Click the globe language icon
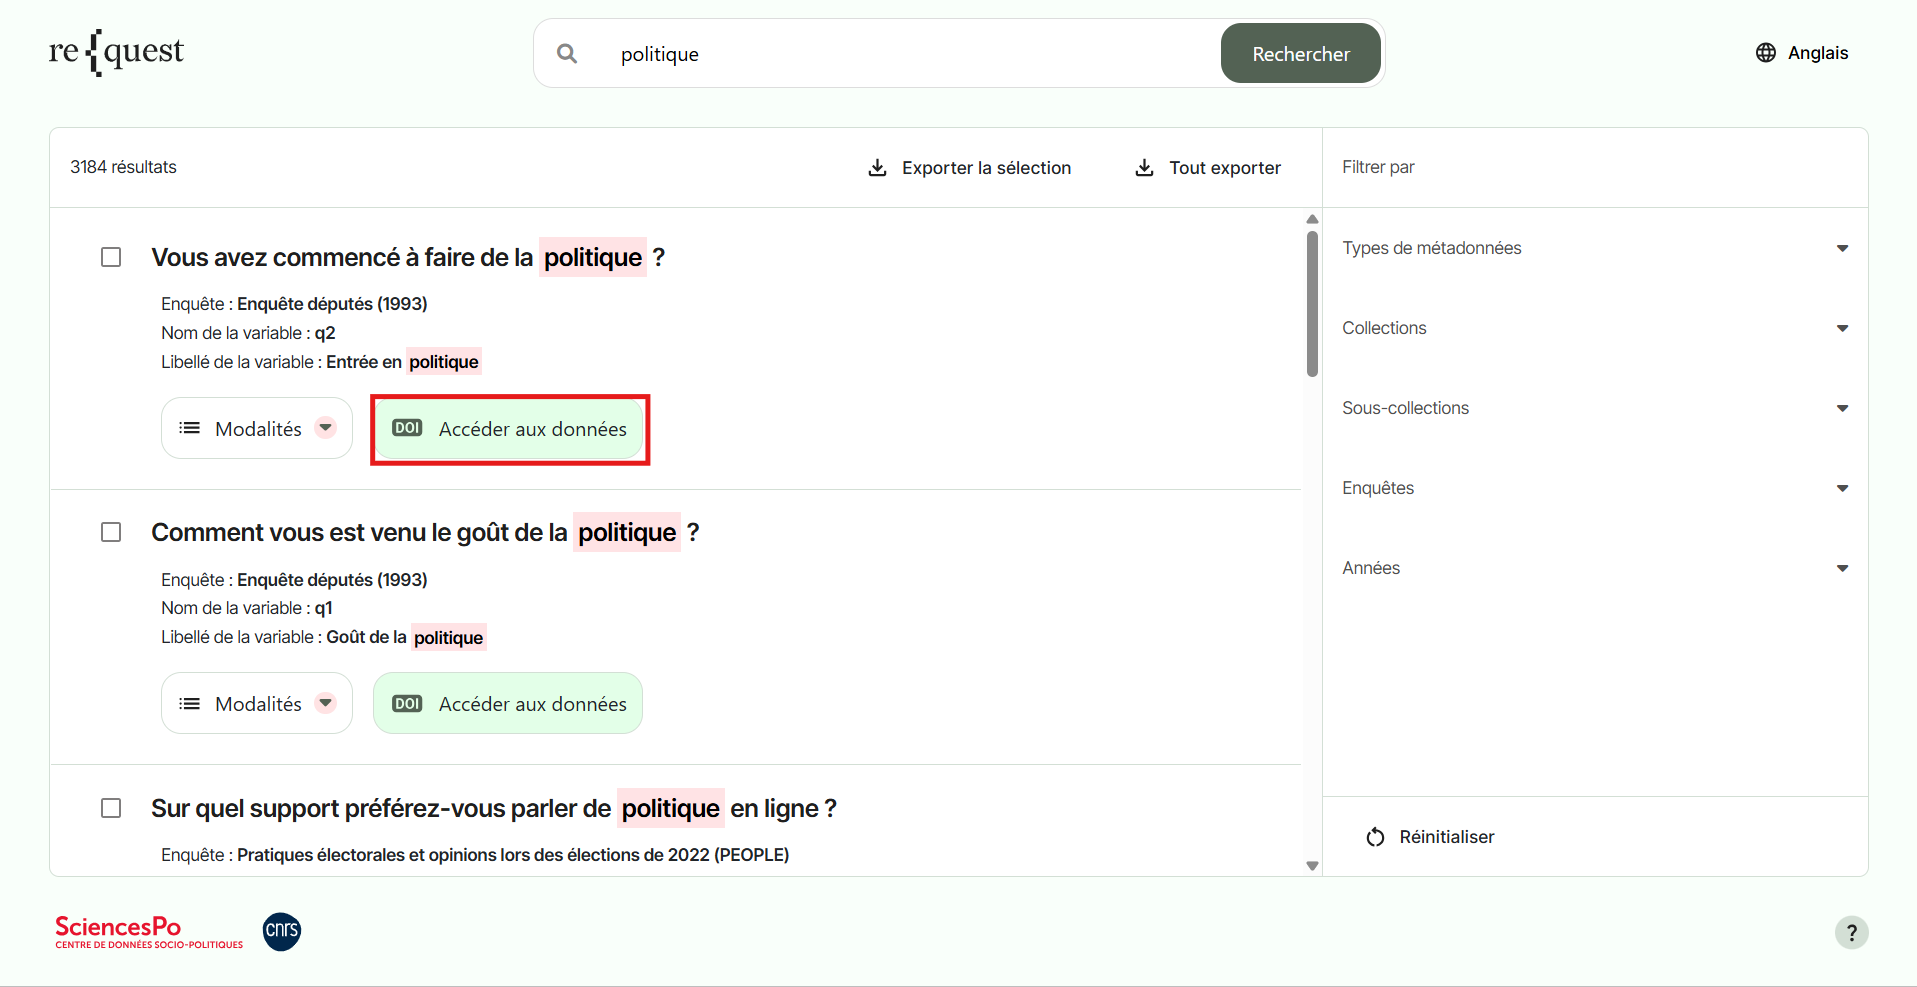Image resolution: width=1917 pixels, height=987 pixels. click(1765, 53)
